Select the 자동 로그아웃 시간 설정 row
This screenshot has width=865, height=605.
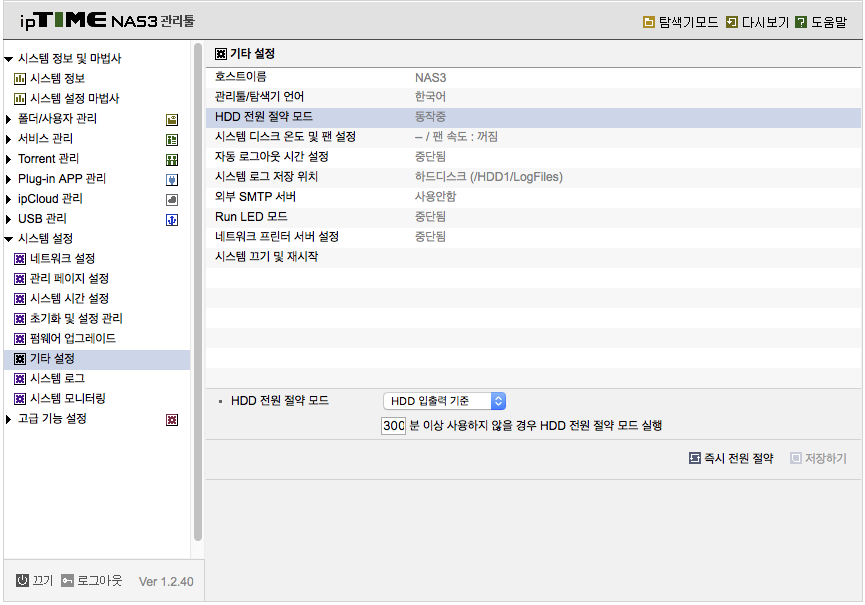pyautogui.click(x=533, y=157)
